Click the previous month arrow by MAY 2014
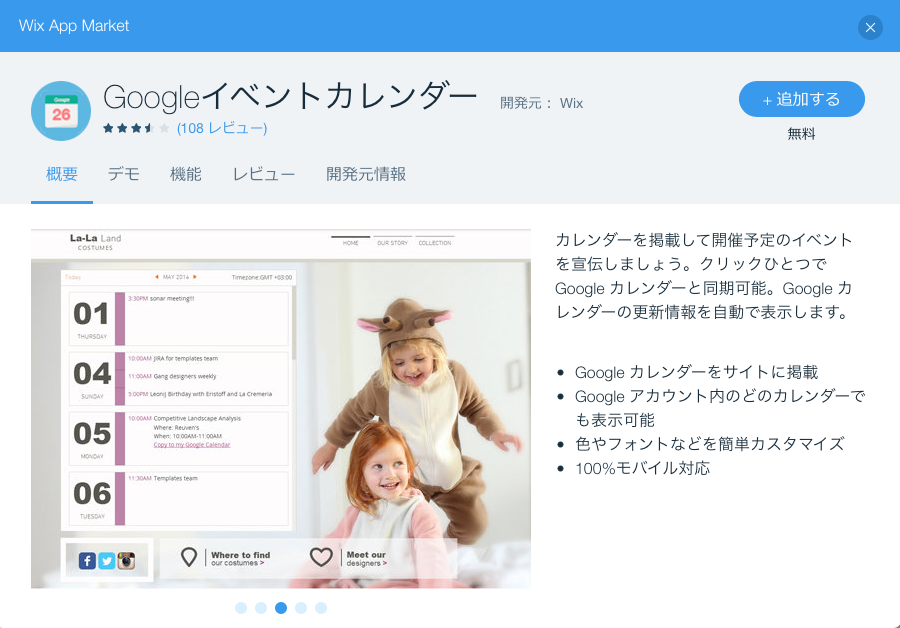Image resolution: width=900 pixels, height=628 pixels. tap(157, 277)
